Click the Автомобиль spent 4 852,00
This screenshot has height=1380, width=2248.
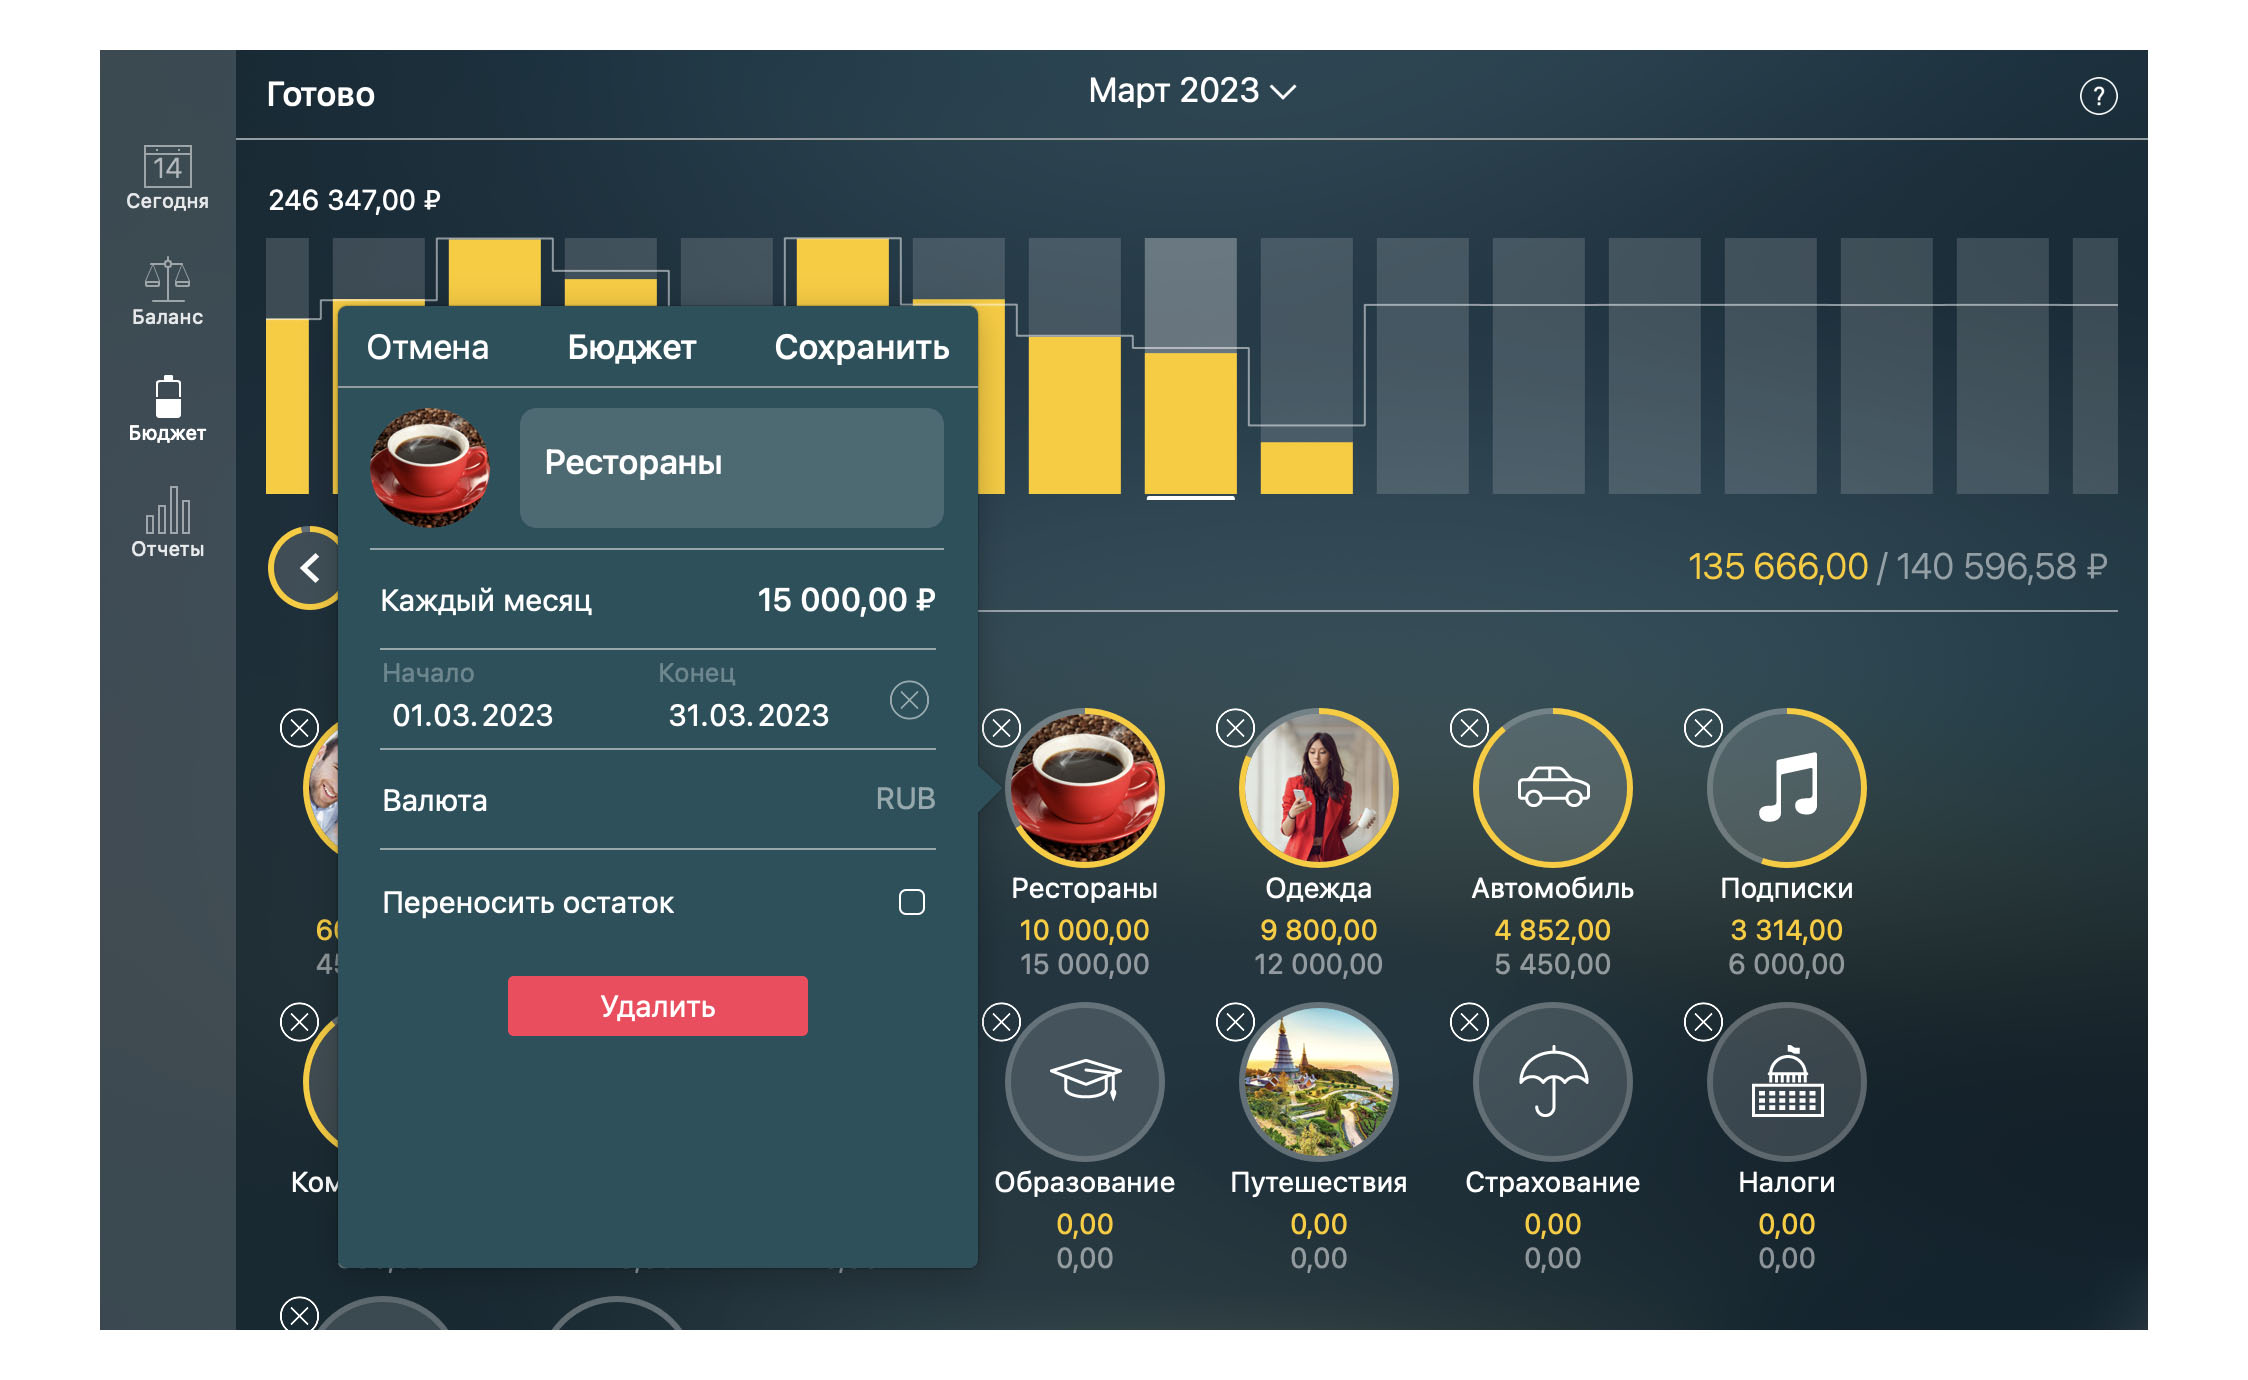tap(1552, 930)
